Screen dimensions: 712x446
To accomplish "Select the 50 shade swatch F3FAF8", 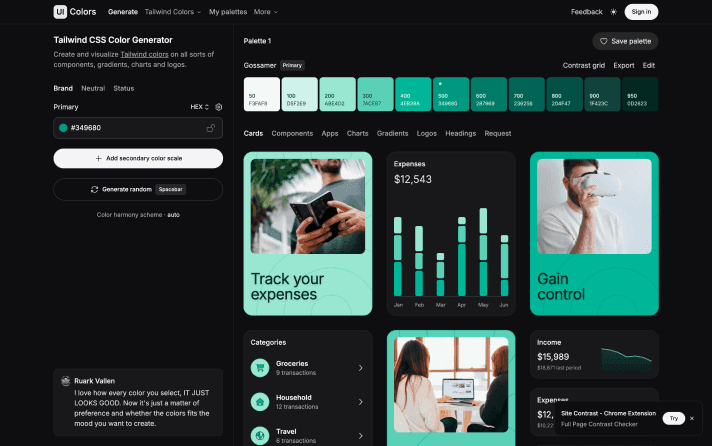I will 262,94.
